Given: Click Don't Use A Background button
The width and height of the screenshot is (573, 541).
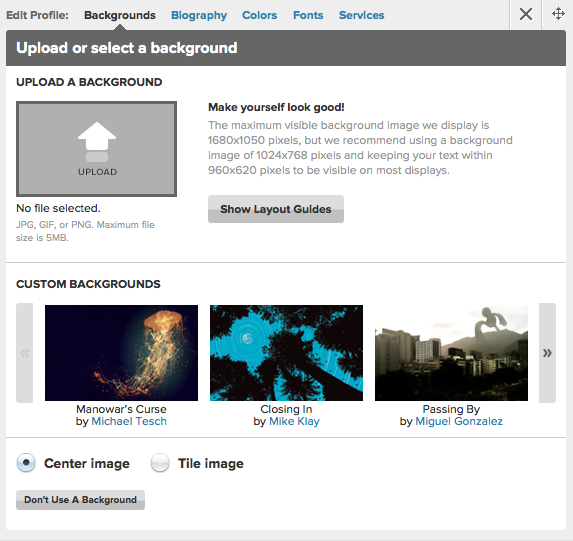Looking at the screenshot, I should (x=80, y=500).
